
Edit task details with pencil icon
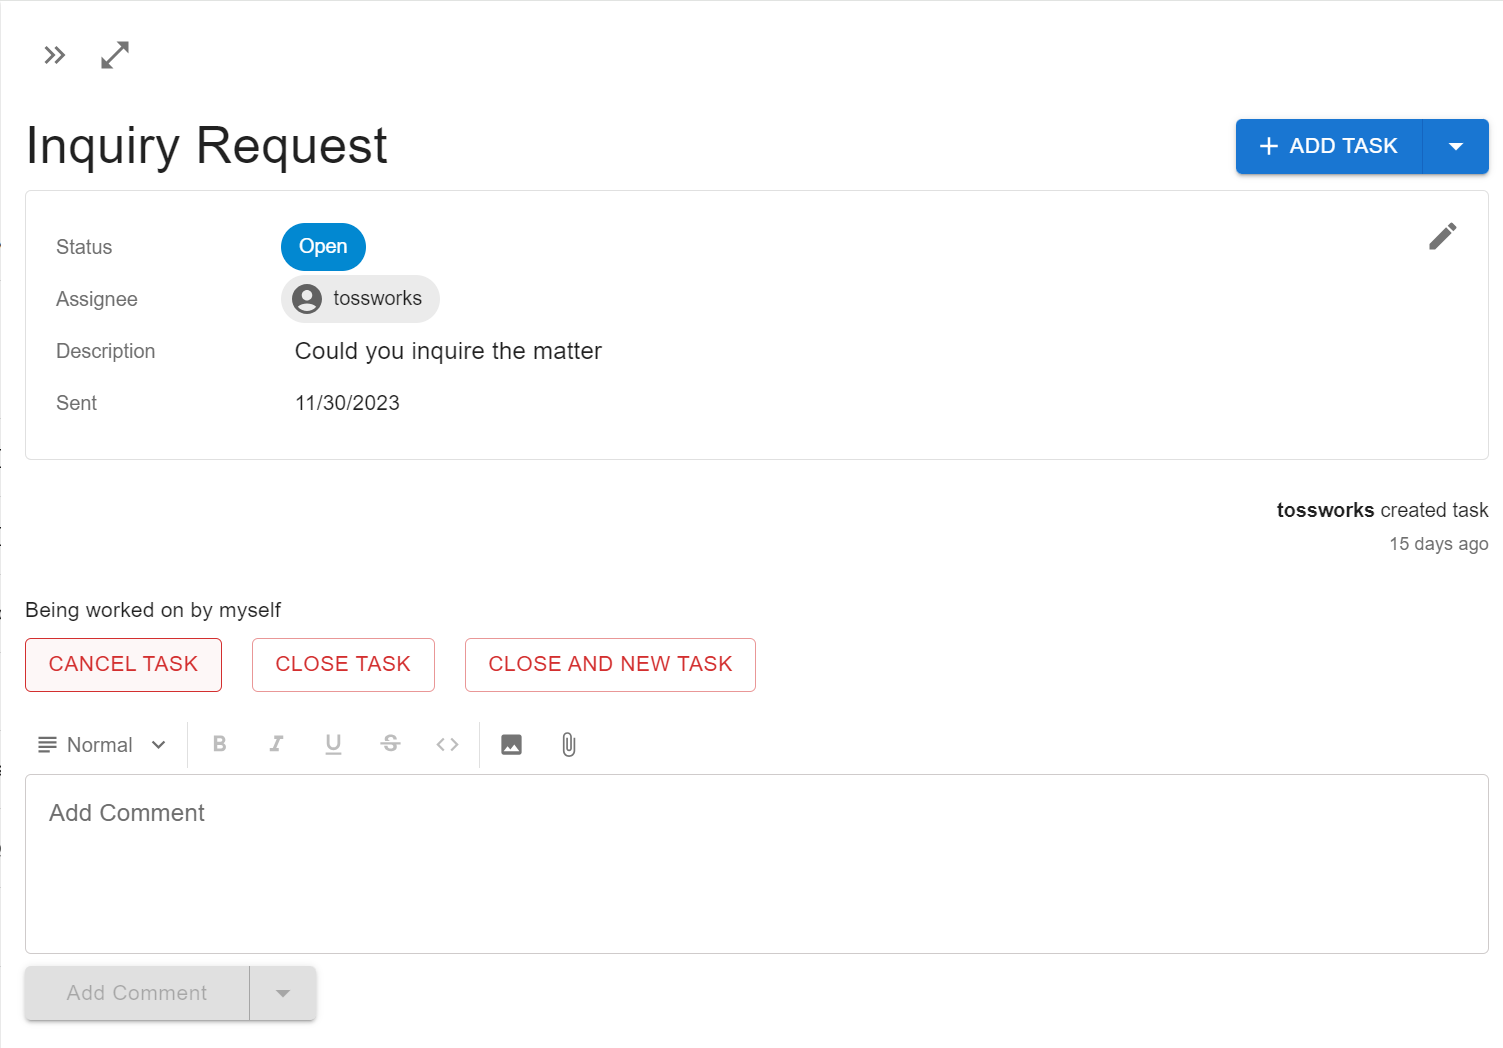pos(1442,236)
